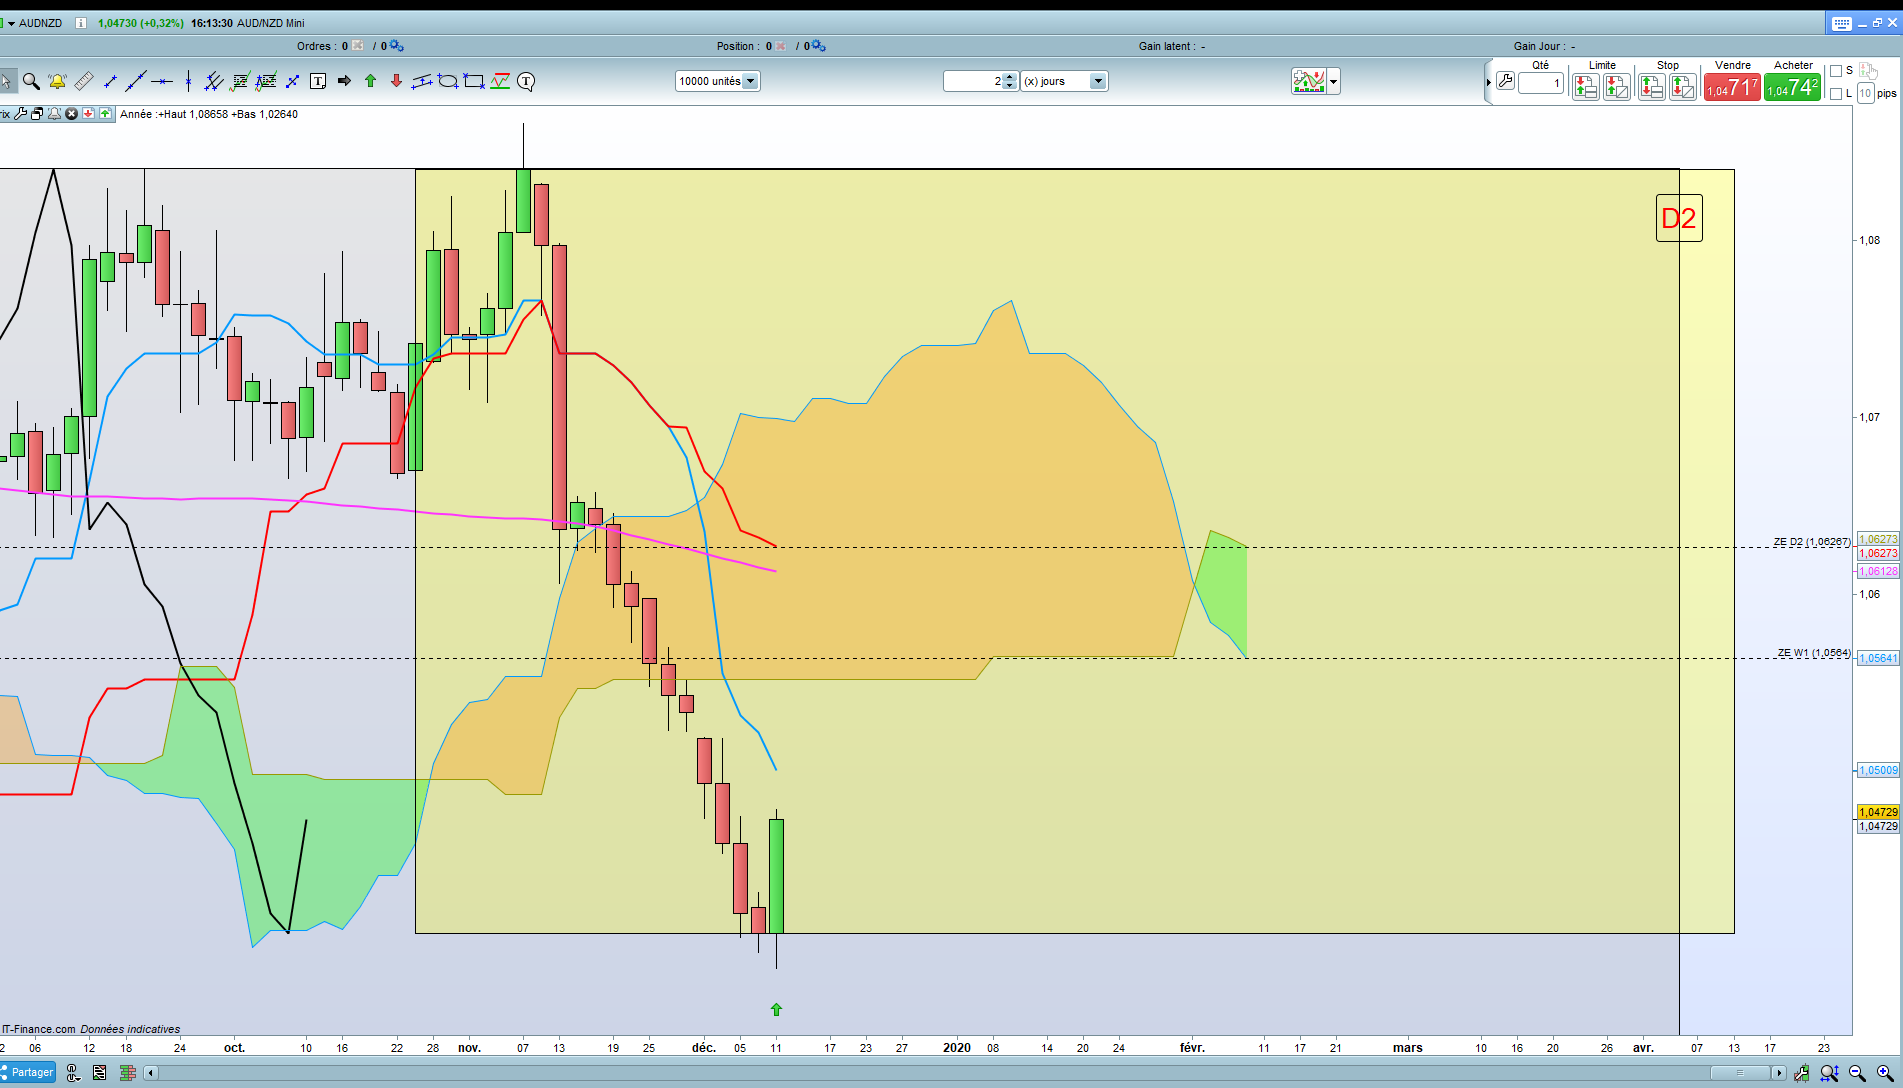This screenshot has height=1088, width=1903.
Task: Click the timeframe number input field
Action: (973, 81)
